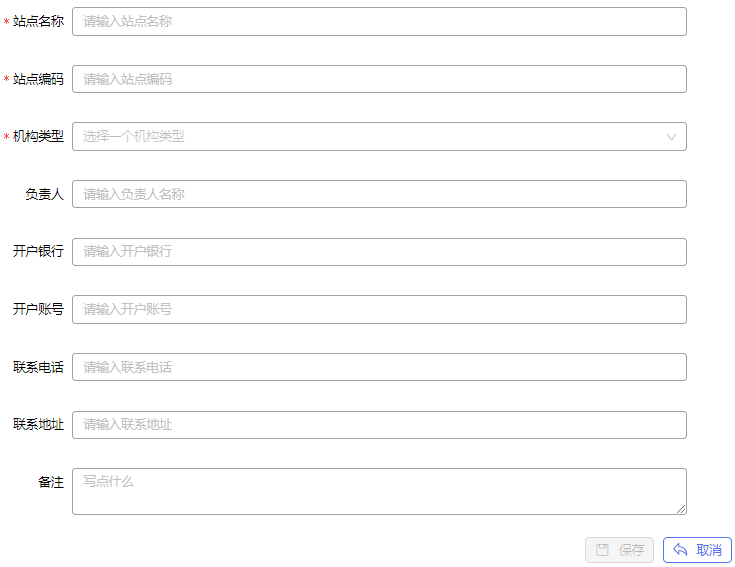Image resolution: width=735 pixels, height=567 pixels.
Task: Open the 选择一个机构类型 combo box
Action: coord(379,136)
